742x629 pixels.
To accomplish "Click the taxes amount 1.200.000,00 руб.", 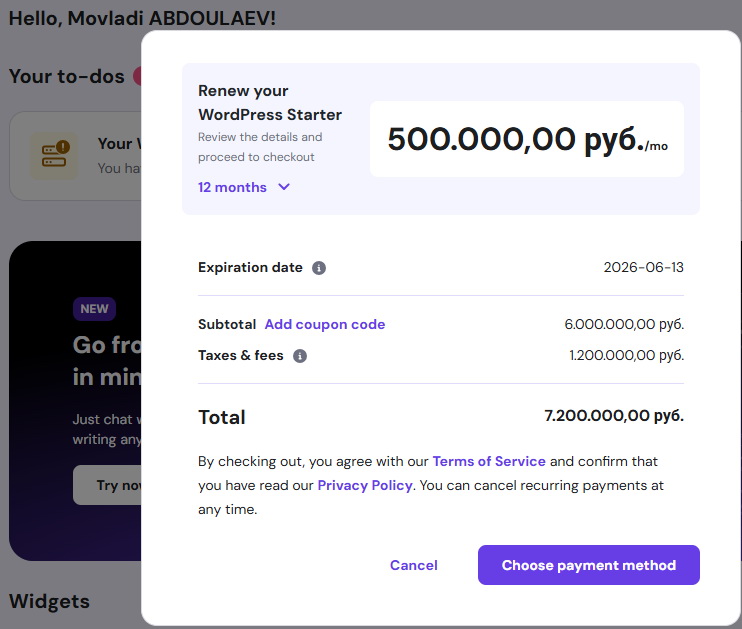I will [x=626, y=356].
